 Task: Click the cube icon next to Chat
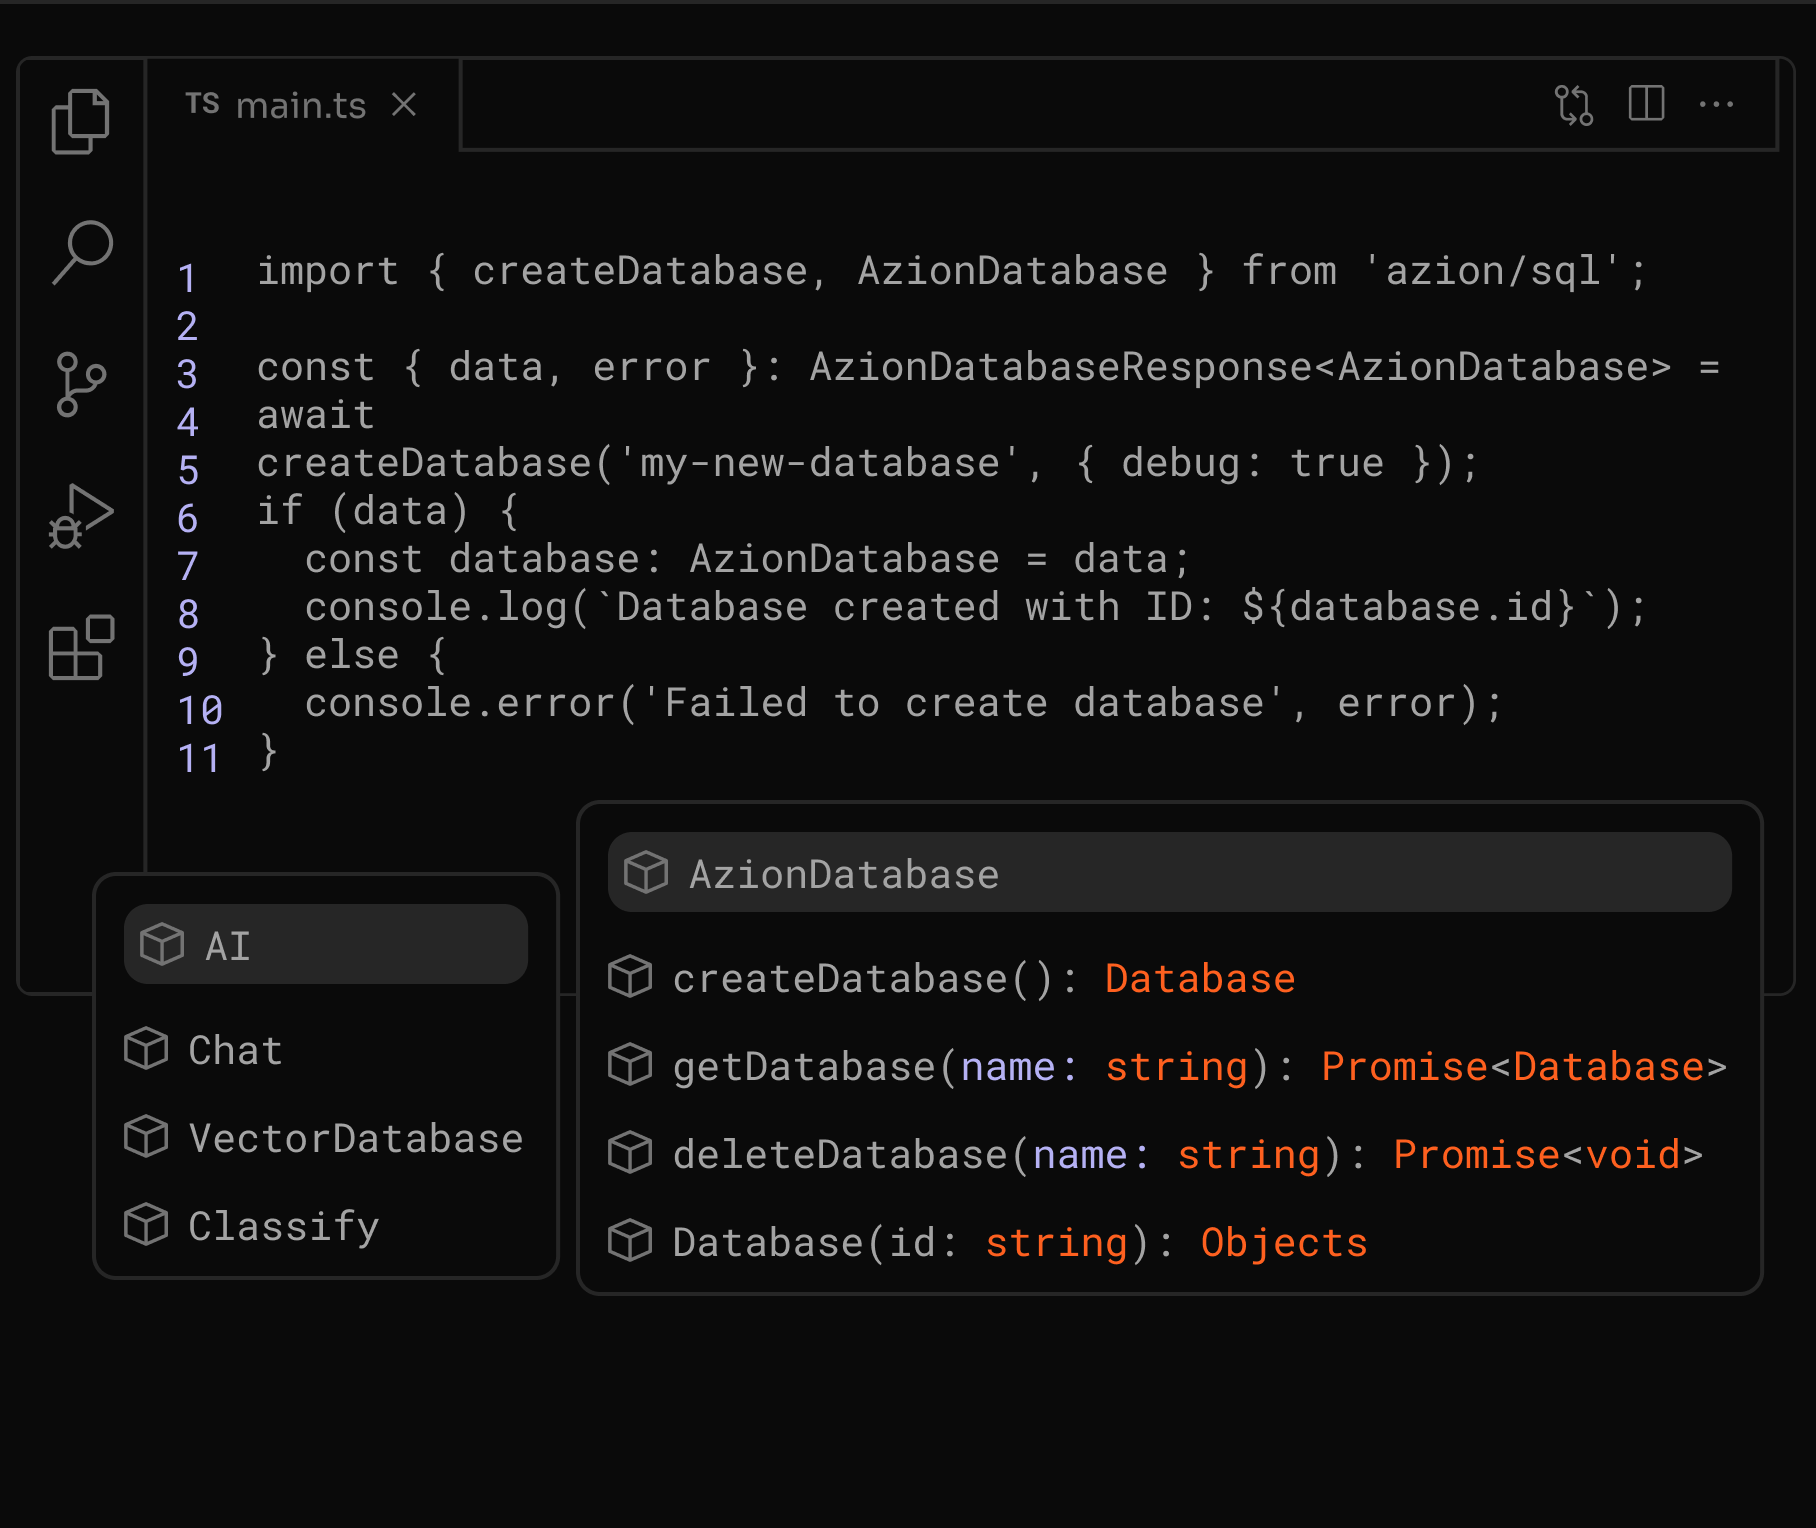click(146, 1049)
